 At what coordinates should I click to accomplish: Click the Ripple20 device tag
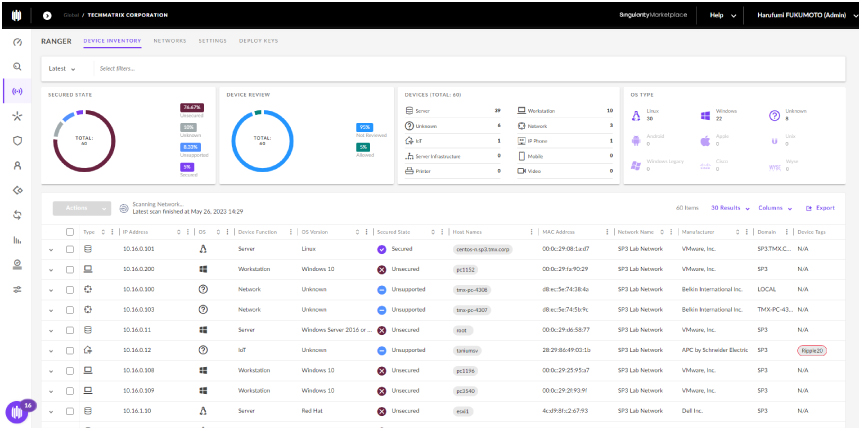tap(812, 350)
